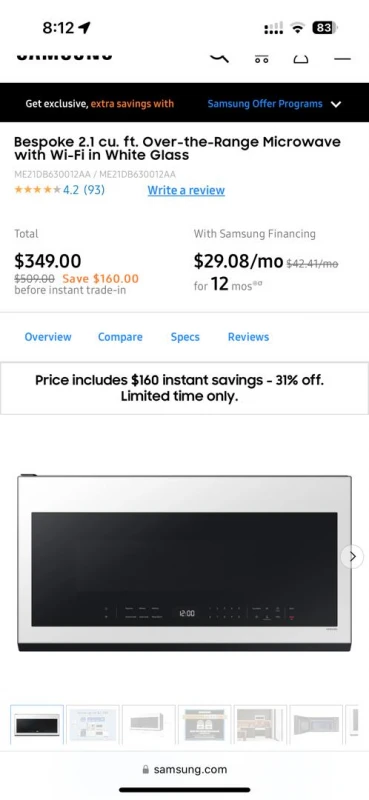The height and width of the screenshot is (800, 369).
Task: Open the account profile icon
Action: pyautogui.click(x=301, y=59)
